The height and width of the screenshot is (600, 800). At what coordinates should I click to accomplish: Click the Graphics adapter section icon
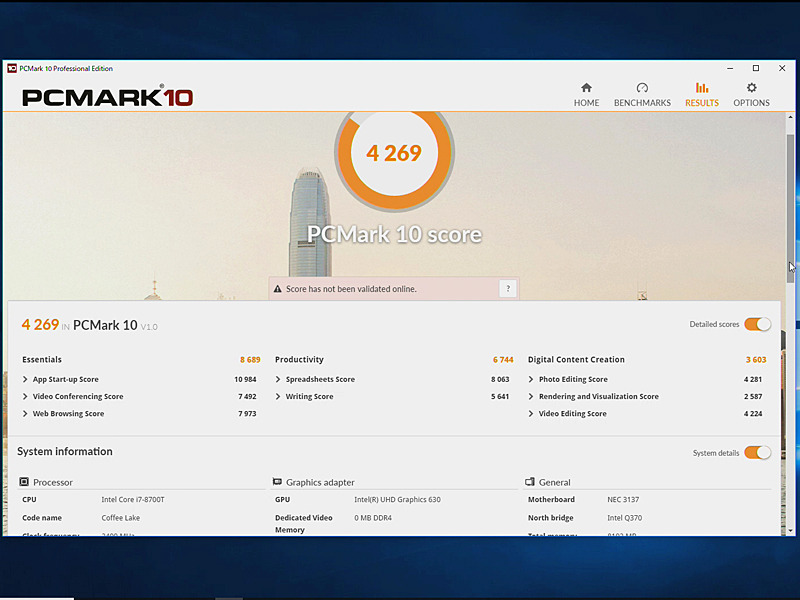click(x=277, y=482)
